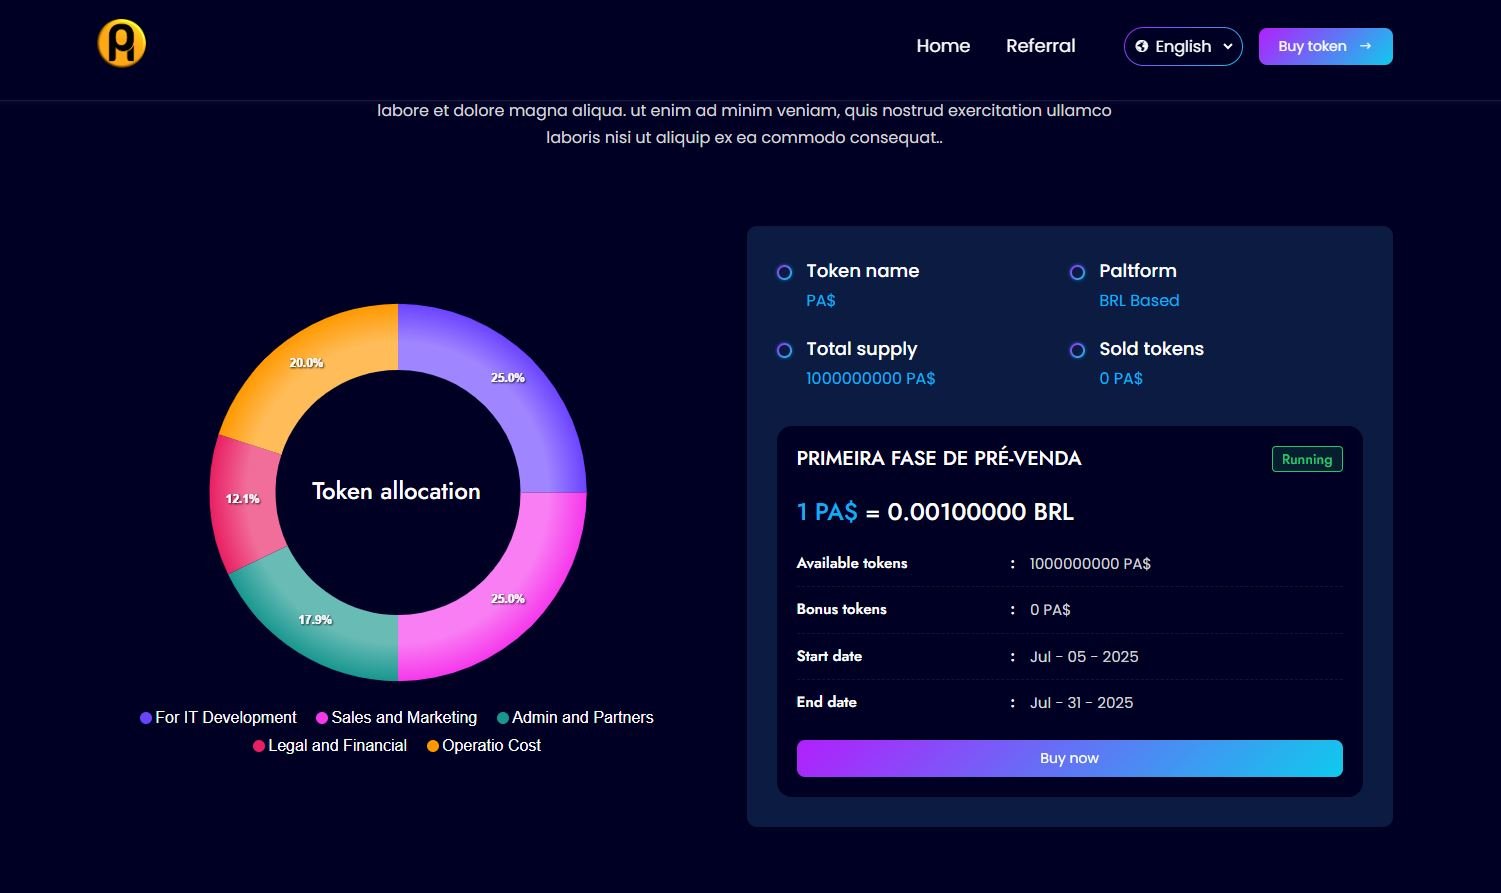Open the Referral page

tap(1040, 46)
